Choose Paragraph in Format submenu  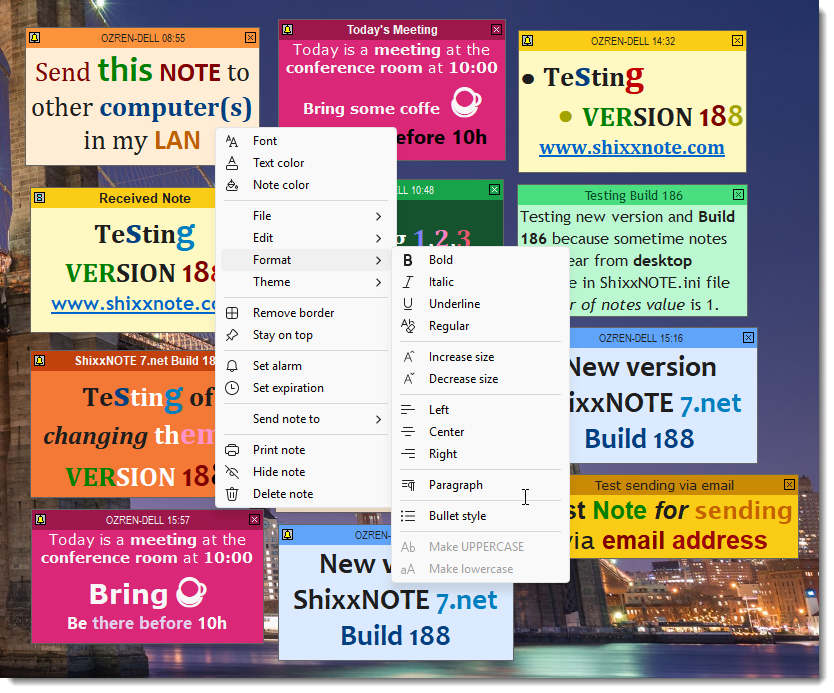480,485
